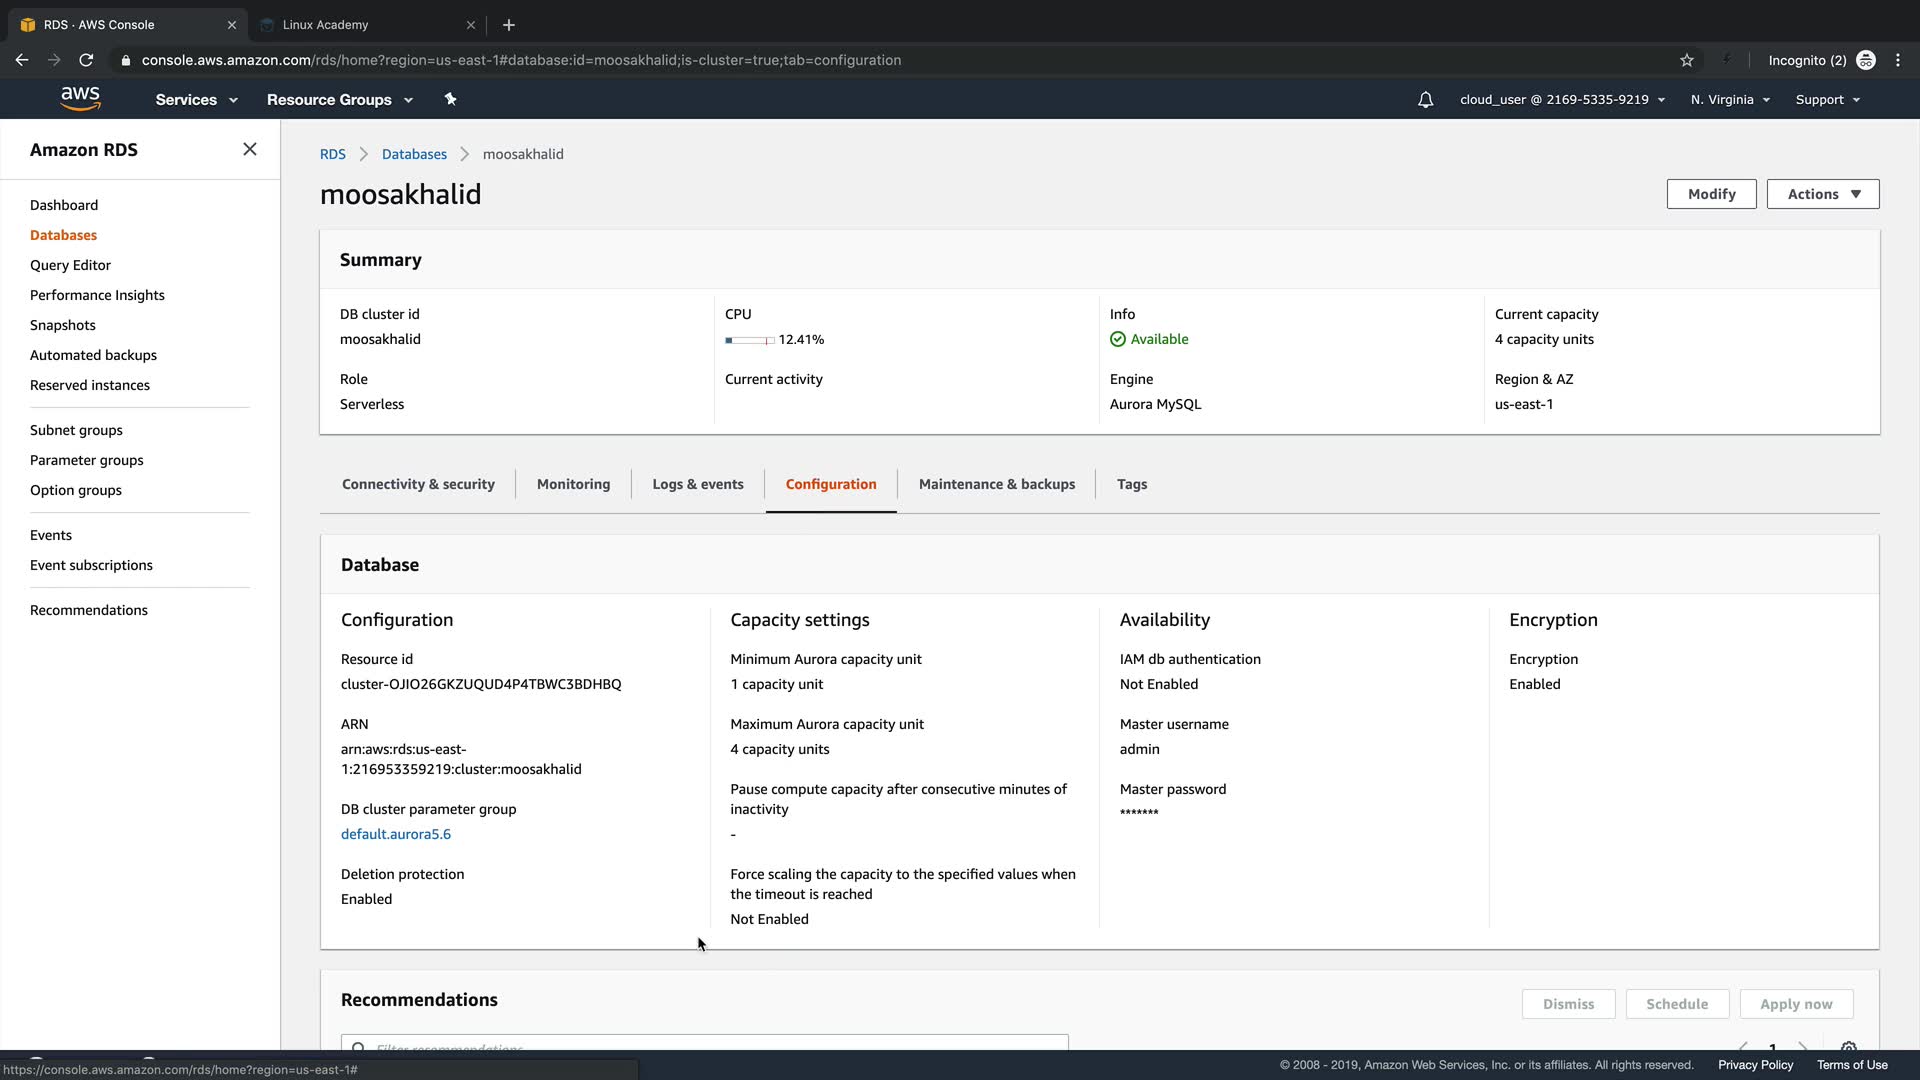The height and width of the screenshot is (1080, 1920).
Task: Click the pin shortcut icon in navbar
Action: pyautogui.click(x=450, y=99)
